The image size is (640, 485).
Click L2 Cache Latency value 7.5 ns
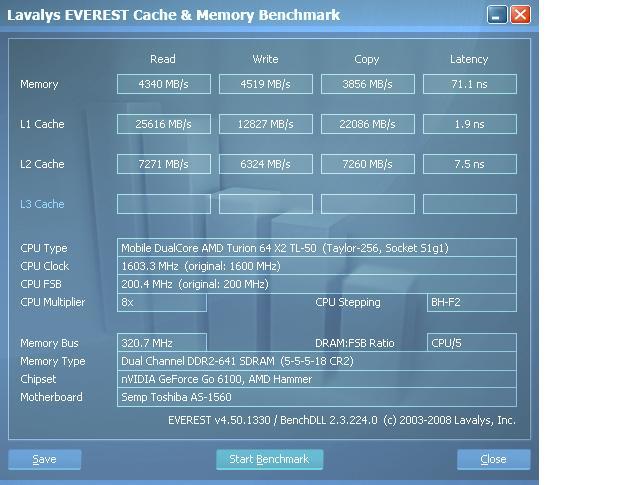[x=470, y=164]
